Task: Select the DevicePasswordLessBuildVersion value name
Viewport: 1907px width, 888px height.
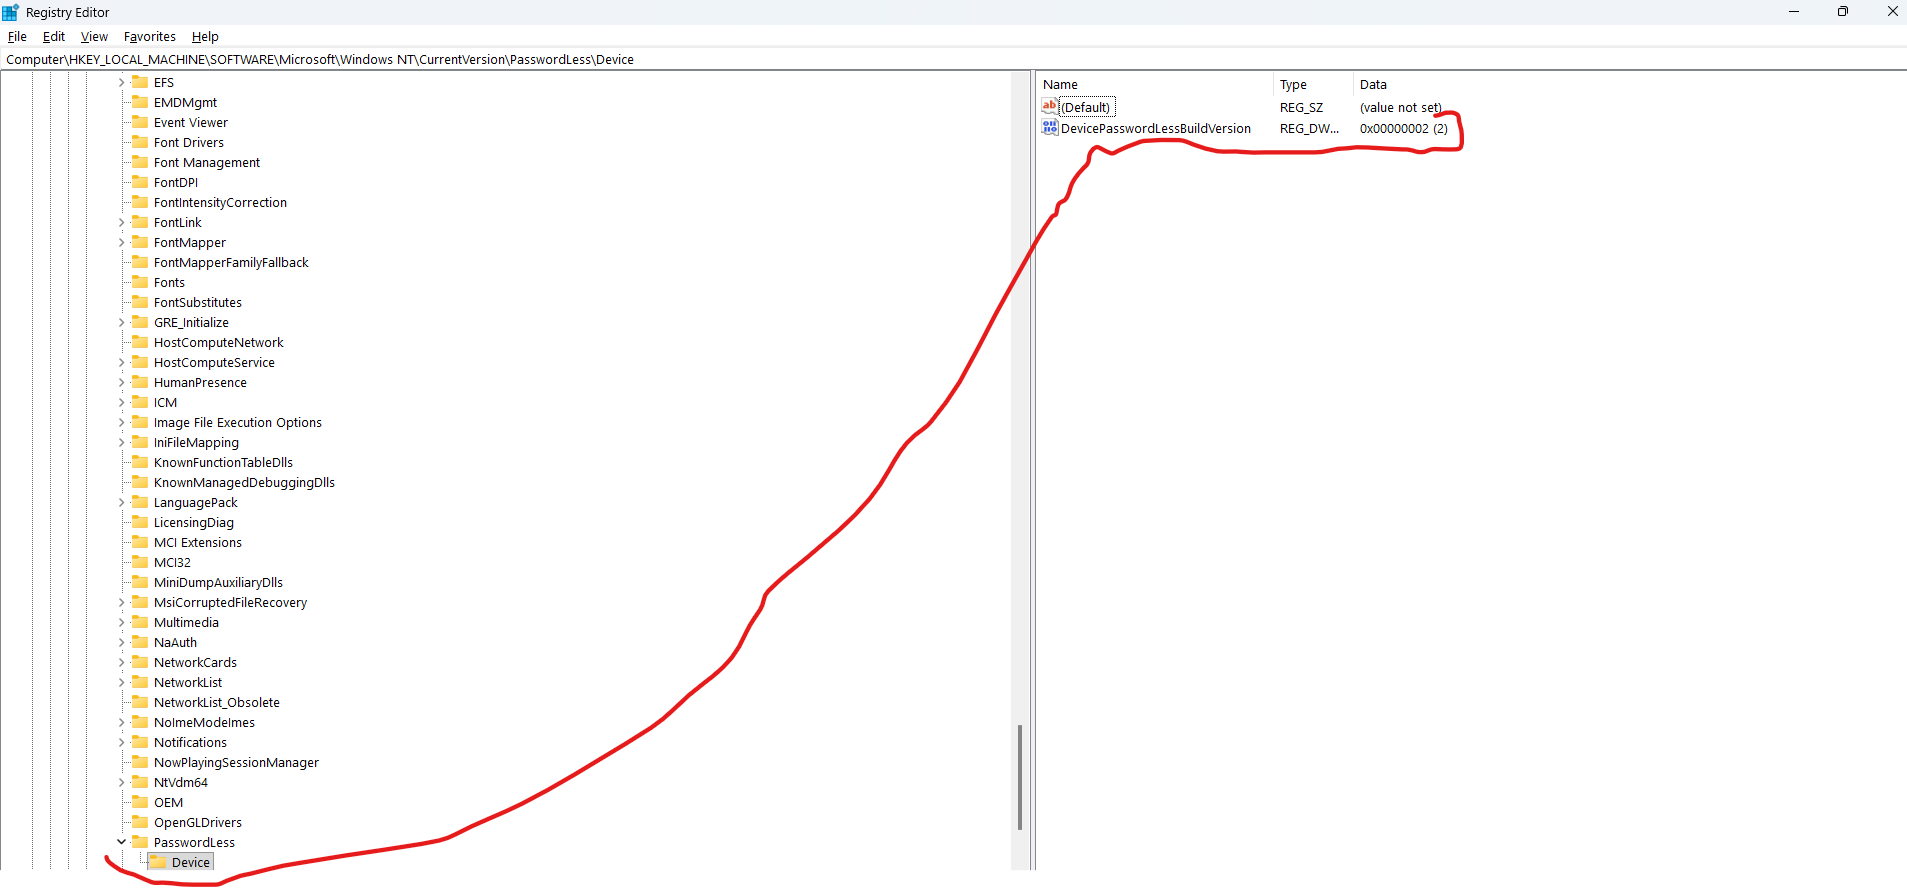Action: (x=1156, y=128)
